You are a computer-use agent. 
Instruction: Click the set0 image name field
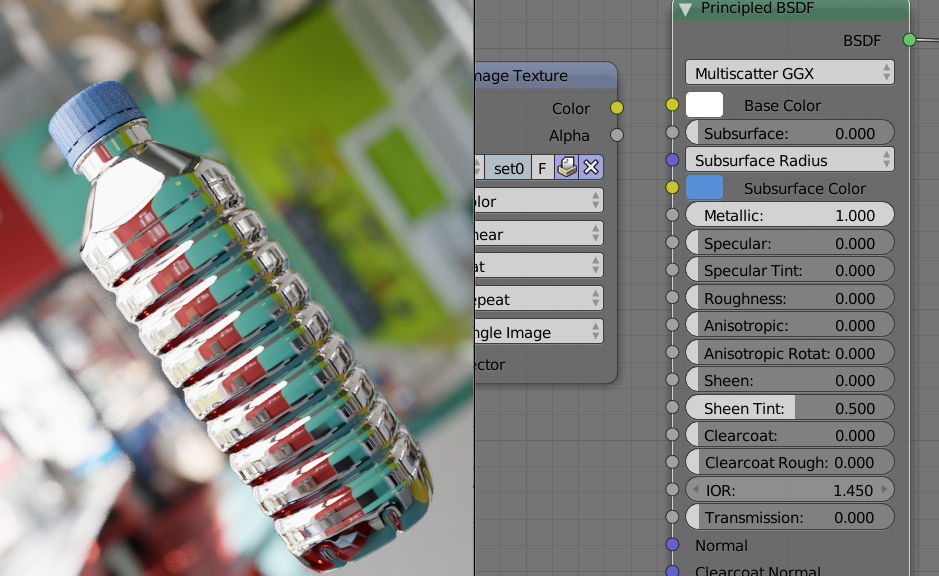pos(508,168)
